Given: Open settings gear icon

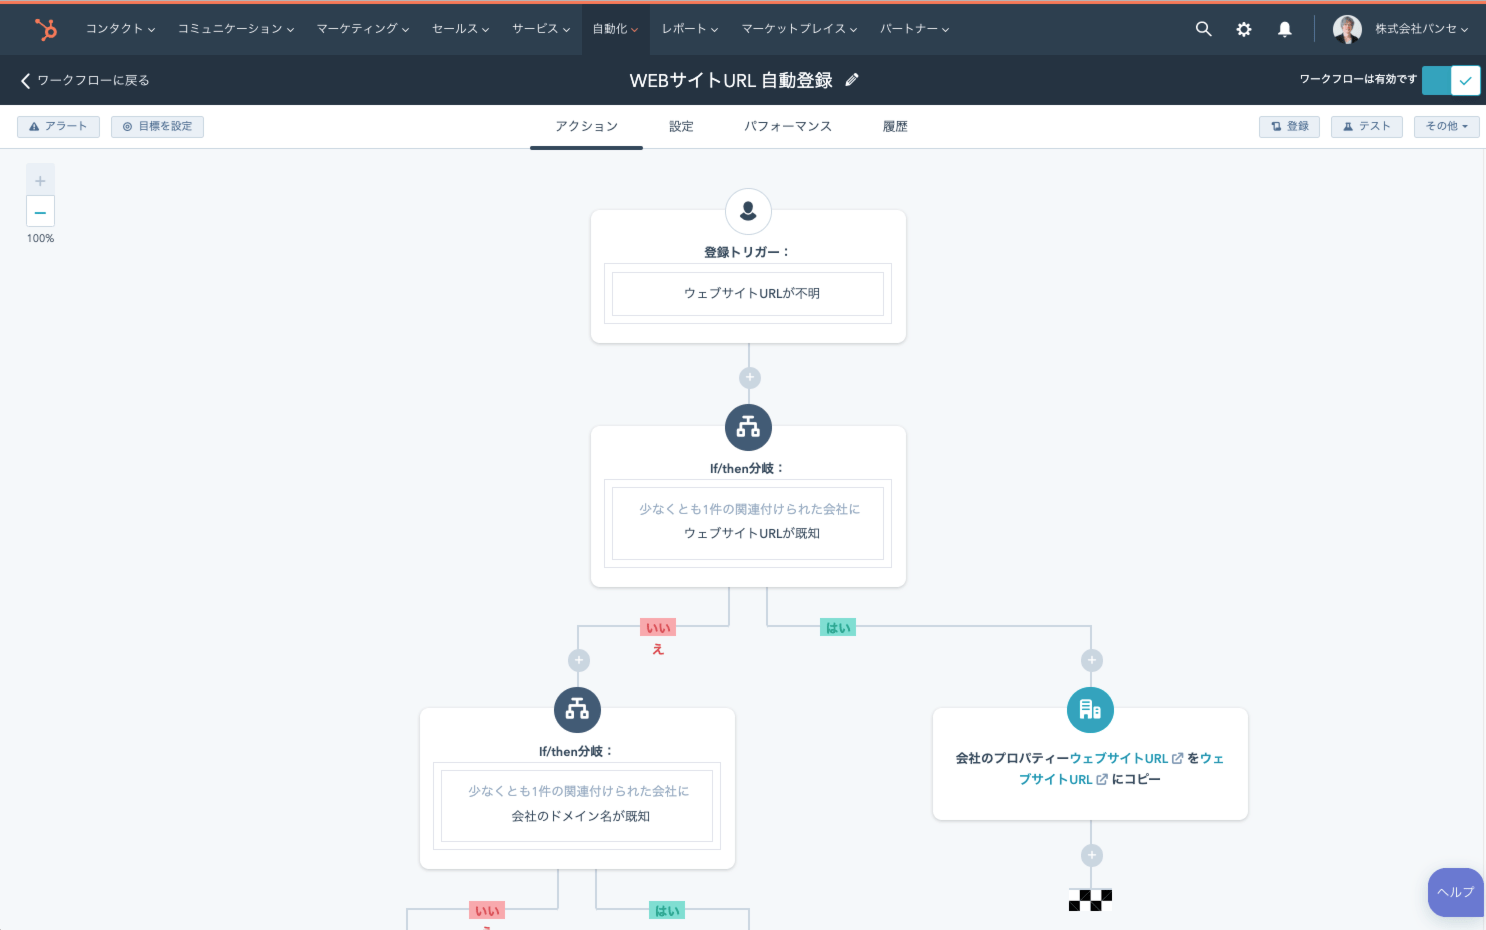Looking at the screenshot, I should pyautogui.click(x=1244, y=29).
